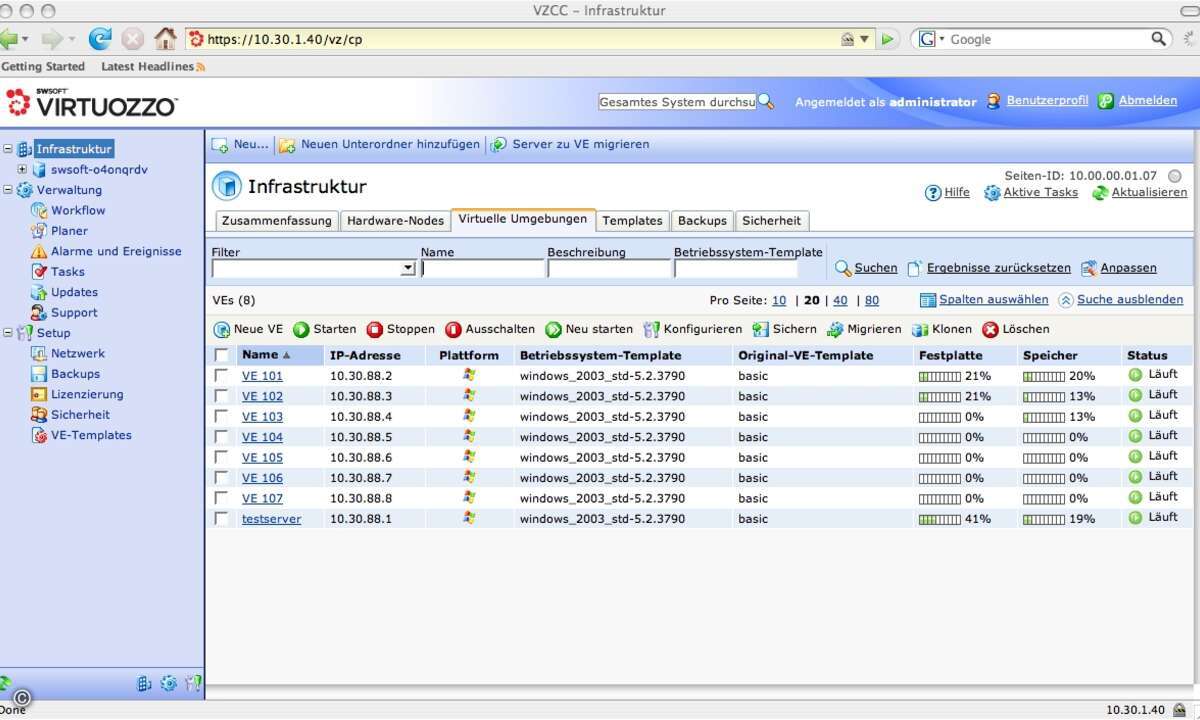The image size is (1200, 720).
Task: Show 40 entries per page
Action: 840,300
